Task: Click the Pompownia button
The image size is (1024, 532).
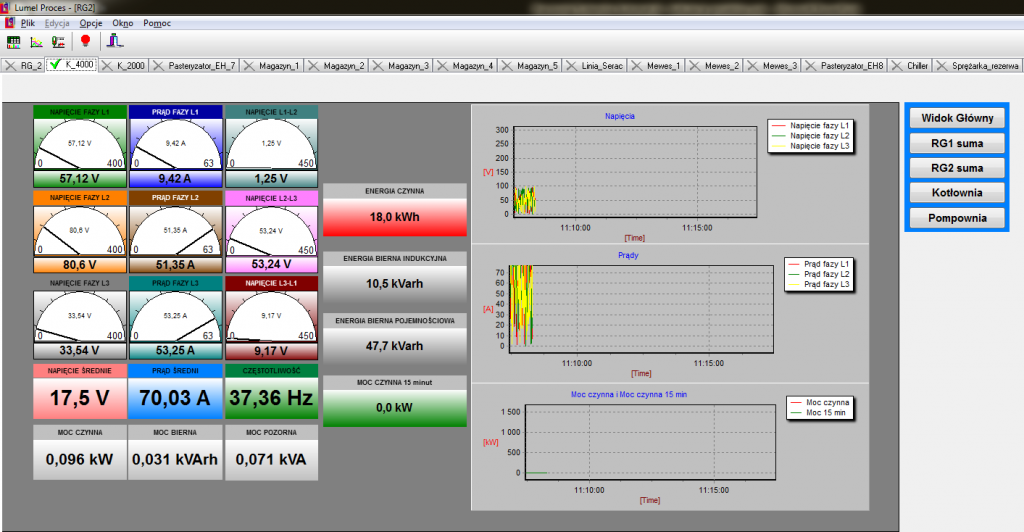Action: [957, 218]
